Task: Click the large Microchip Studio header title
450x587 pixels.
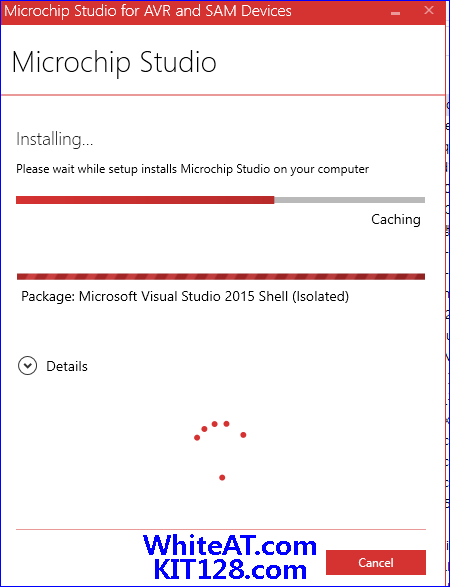Action: click(x=114, y=62)
